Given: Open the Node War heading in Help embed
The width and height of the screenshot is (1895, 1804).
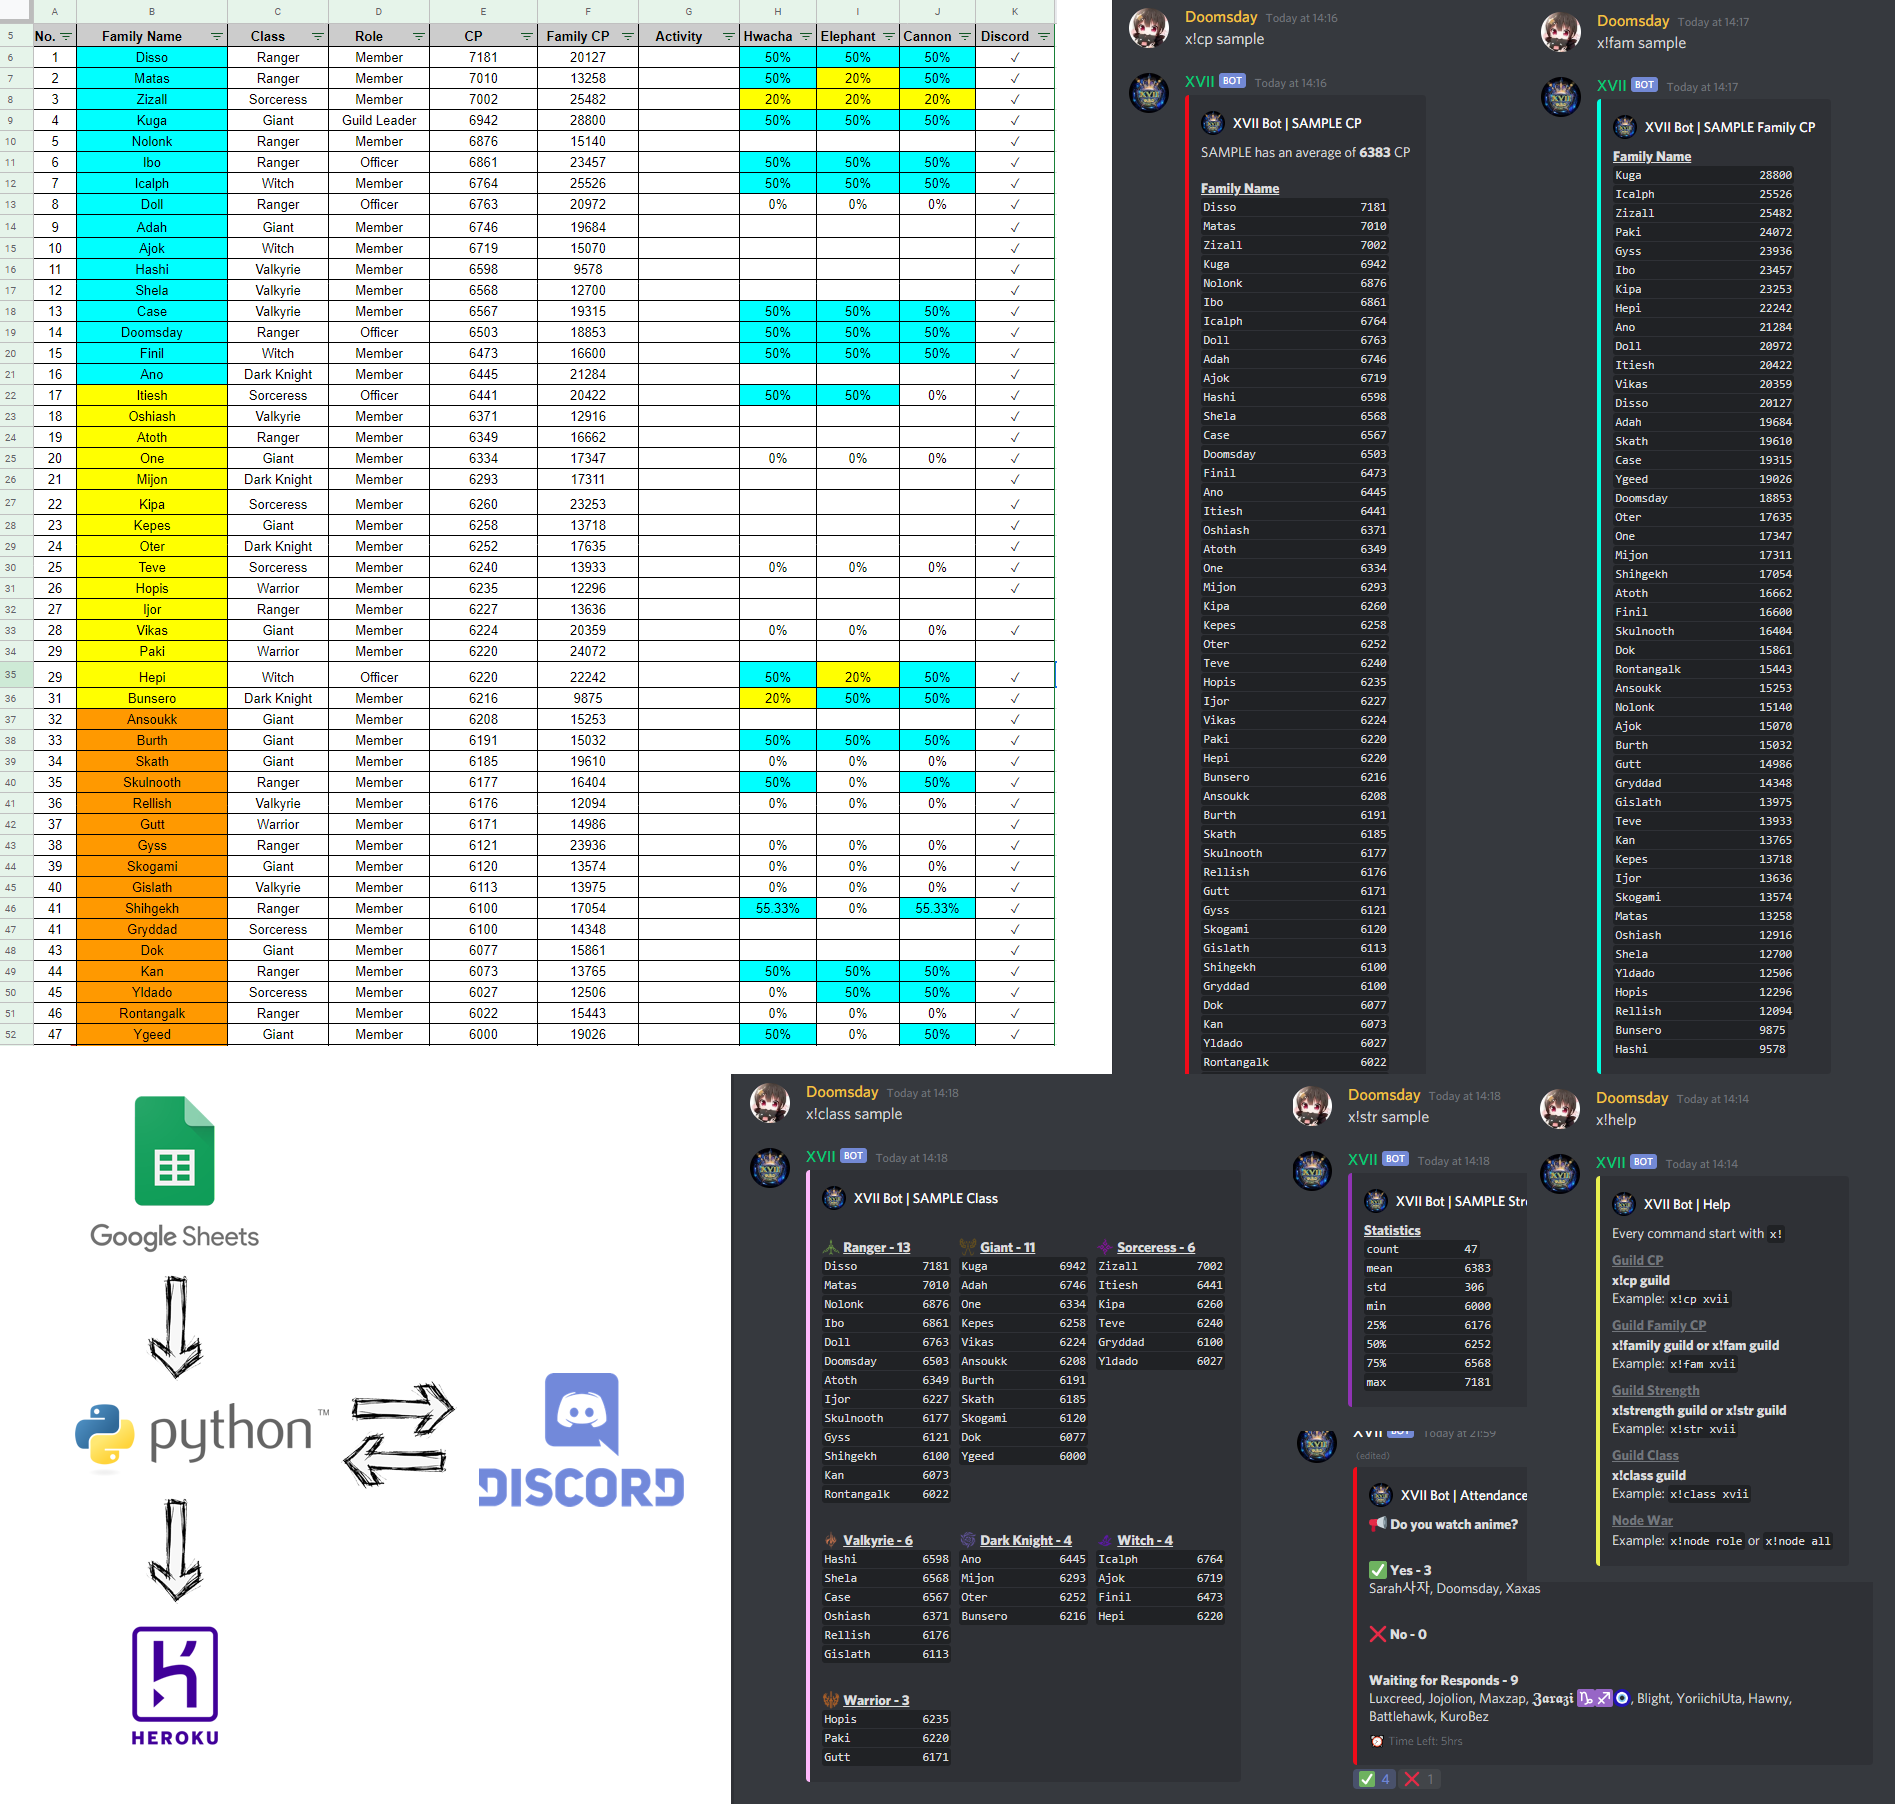Looking at the screenshot, I should [x=1642, y=1520].
